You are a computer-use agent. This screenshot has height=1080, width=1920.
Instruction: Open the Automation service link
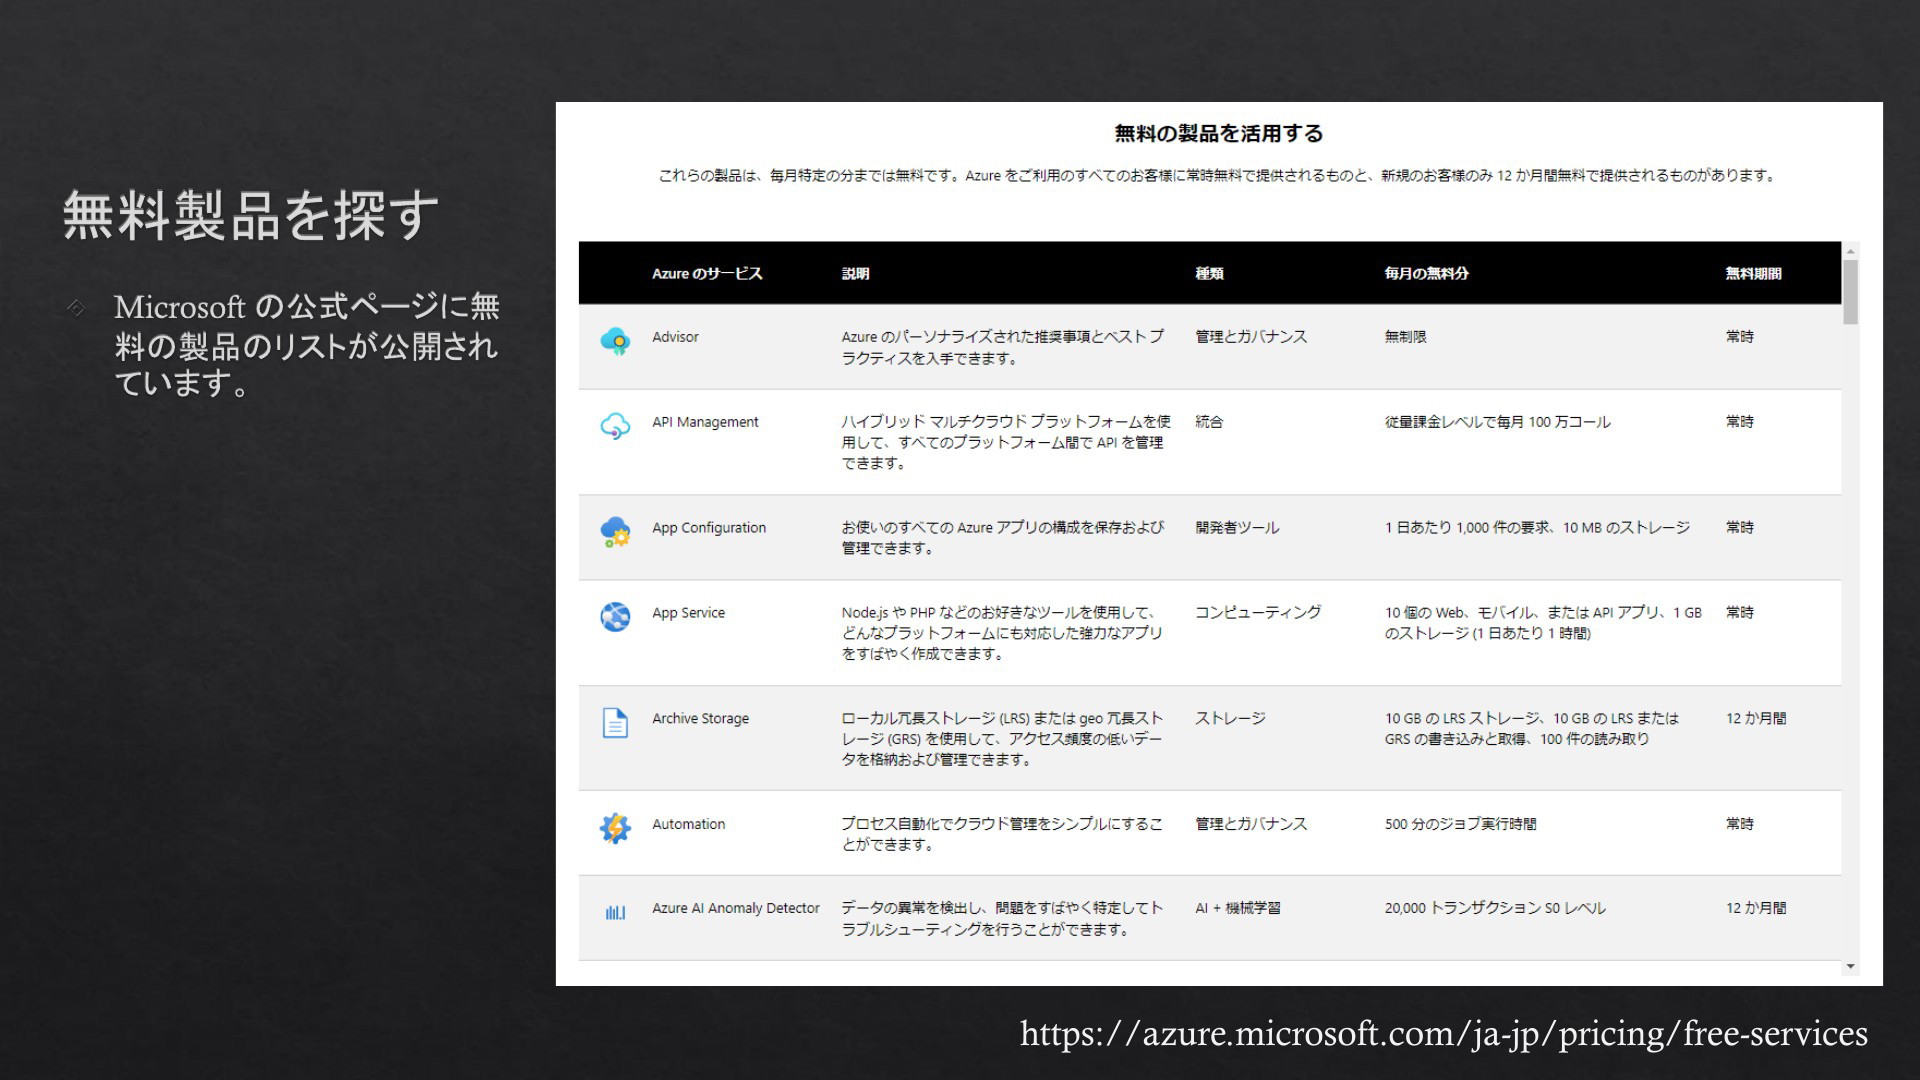(x=688, y=824)
